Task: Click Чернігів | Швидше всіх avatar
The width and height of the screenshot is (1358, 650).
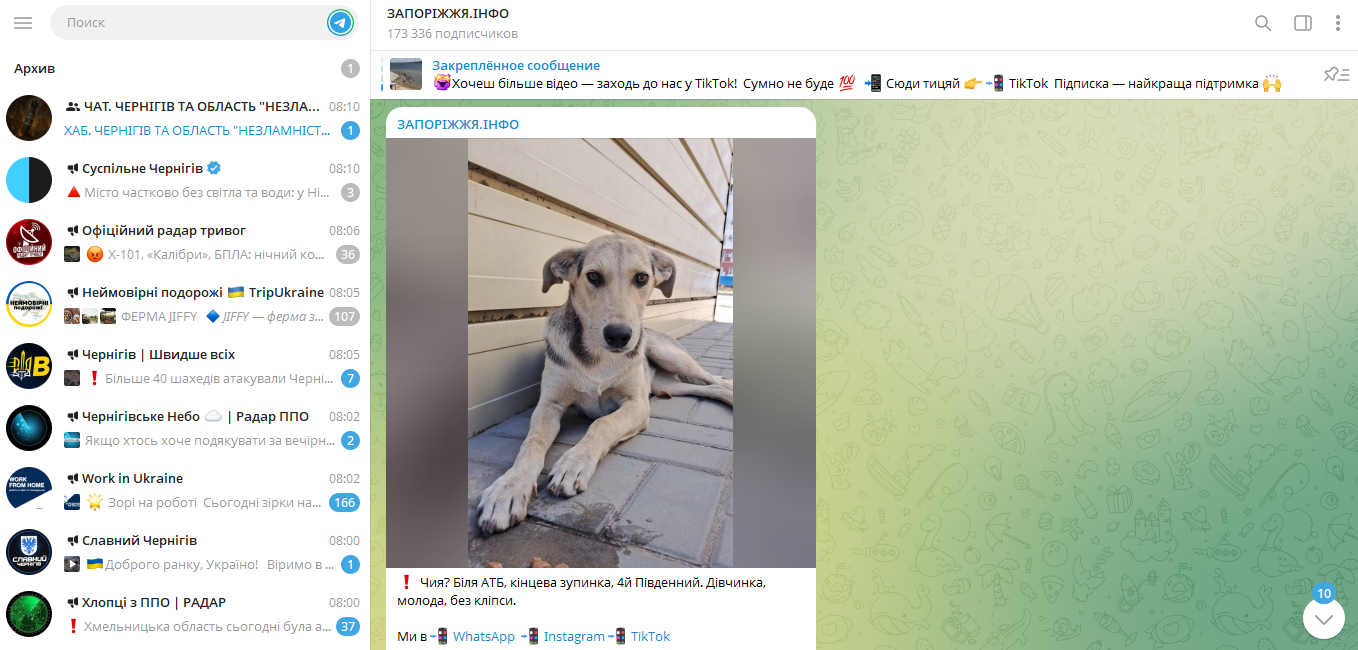Action: pyautogui.click(x=29, y=366)
